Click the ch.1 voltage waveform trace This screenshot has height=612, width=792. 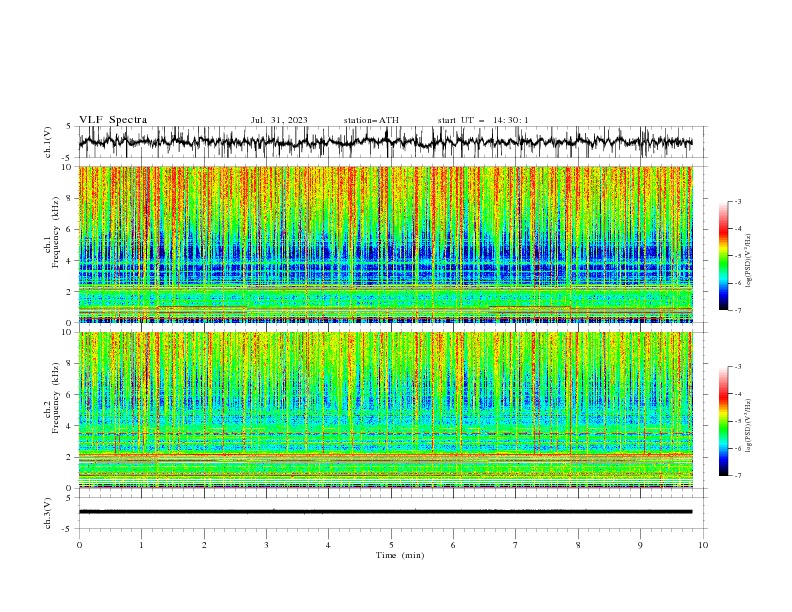[385, 142]
